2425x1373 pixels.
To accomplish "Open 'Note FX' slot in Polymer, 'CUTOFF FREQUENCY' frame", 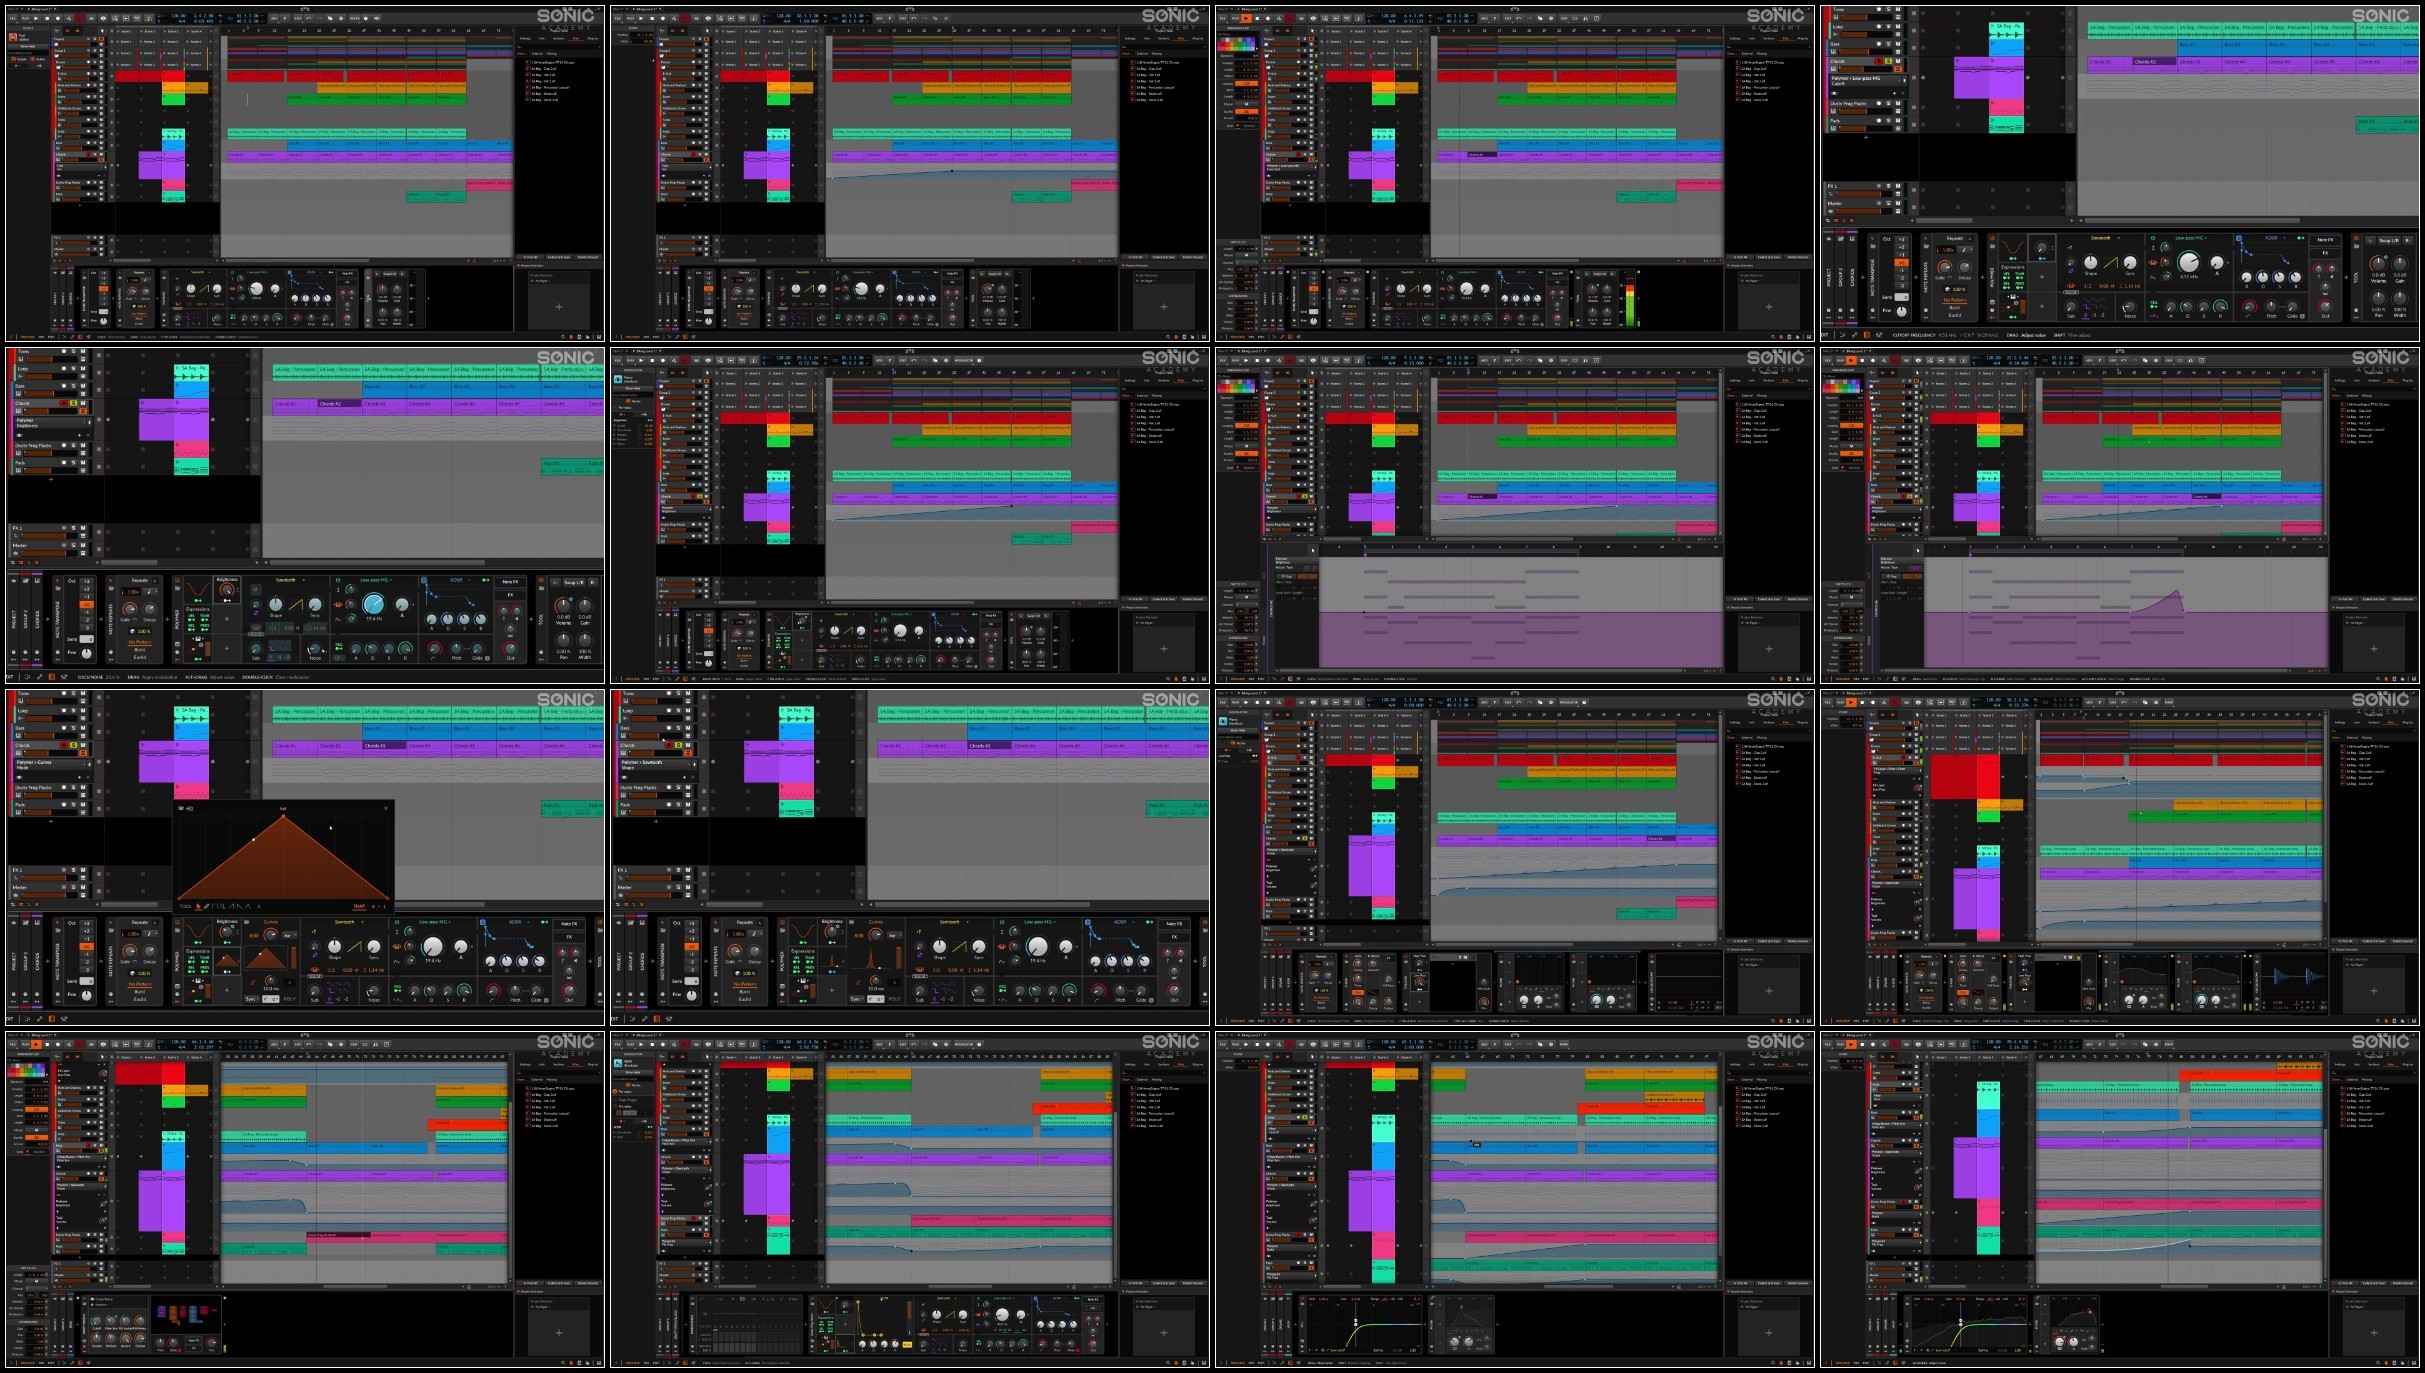I will point(2325,240).
